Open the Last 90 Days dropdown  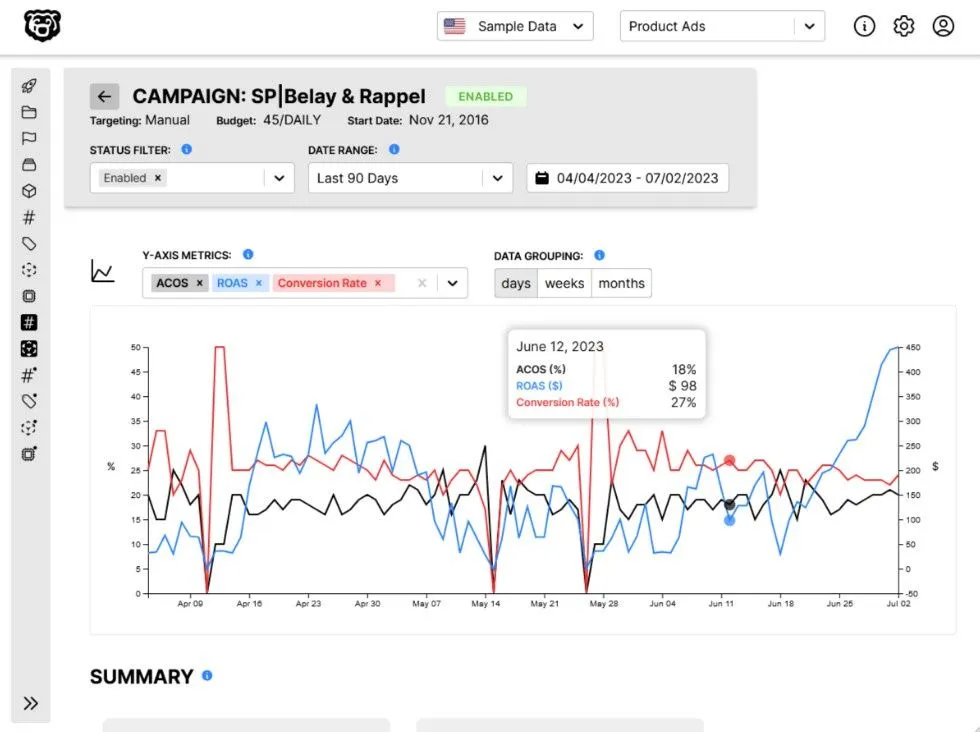[410, 178]
